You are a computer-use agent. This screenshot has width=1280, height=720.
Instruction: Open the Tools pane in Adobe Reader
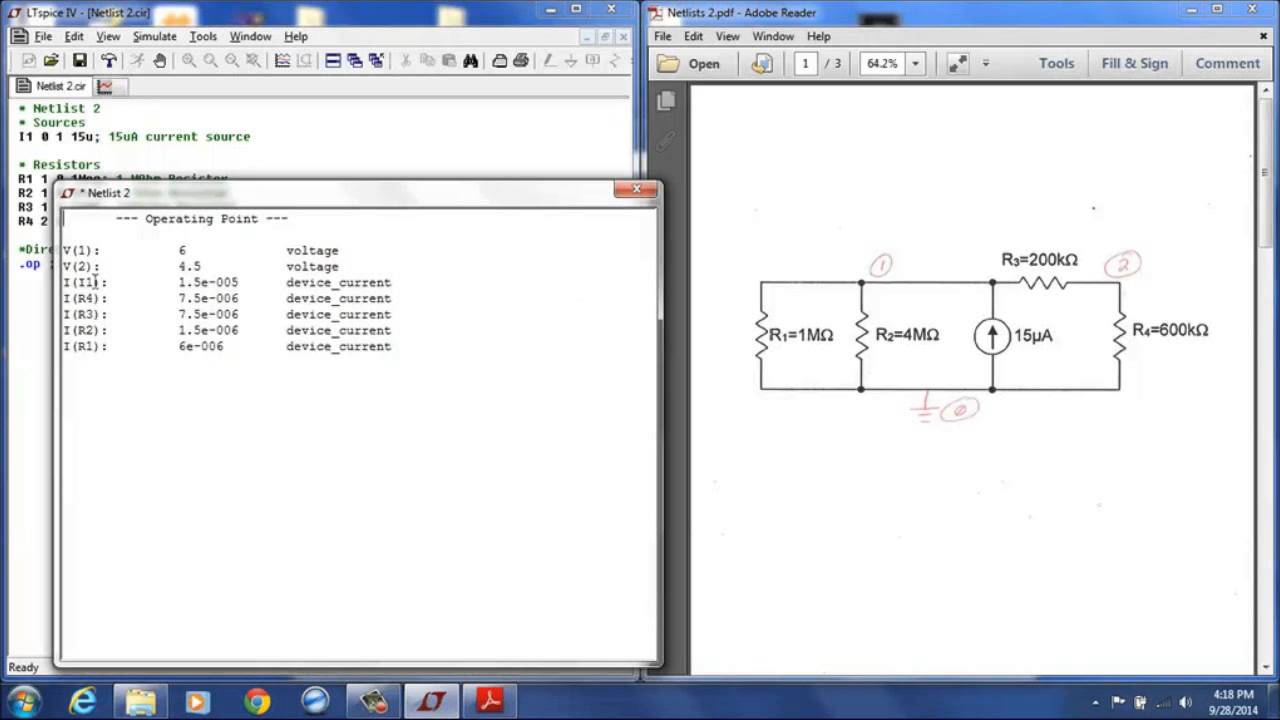point(1056,63)
